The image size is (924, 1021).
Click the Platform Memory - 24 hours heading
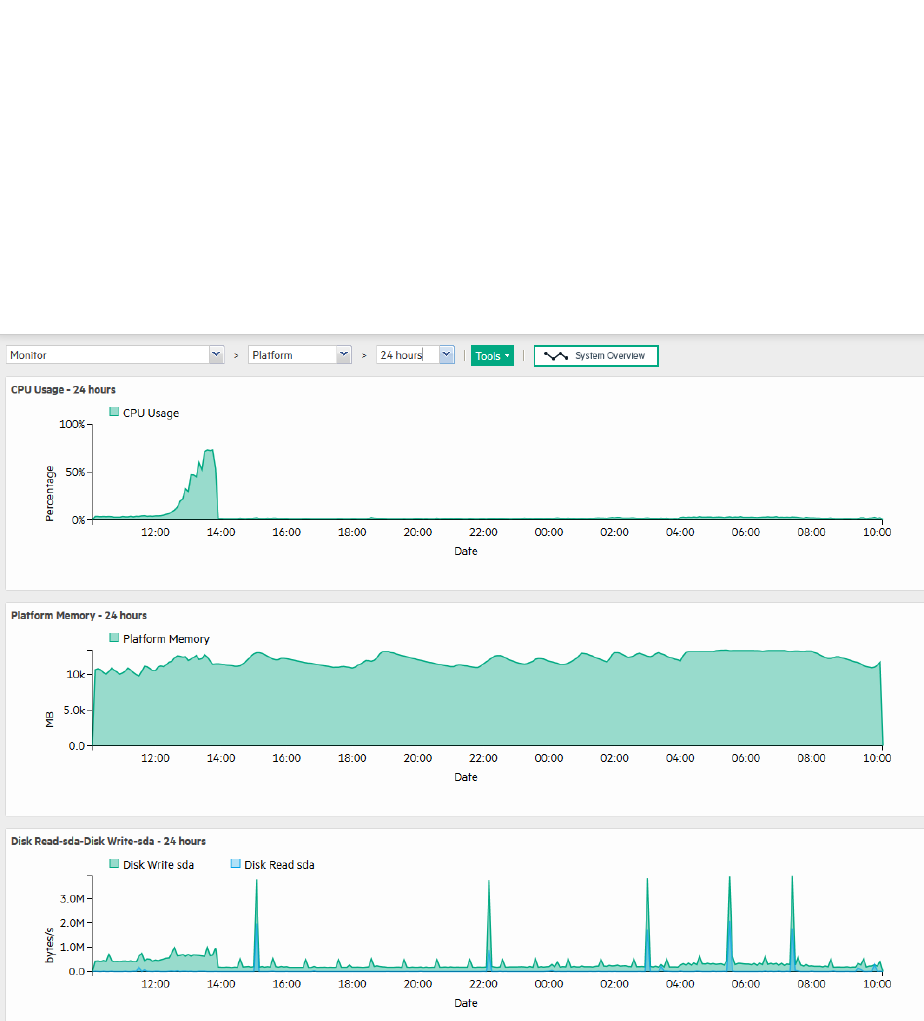pyautogui.click(x=79, y=615)
